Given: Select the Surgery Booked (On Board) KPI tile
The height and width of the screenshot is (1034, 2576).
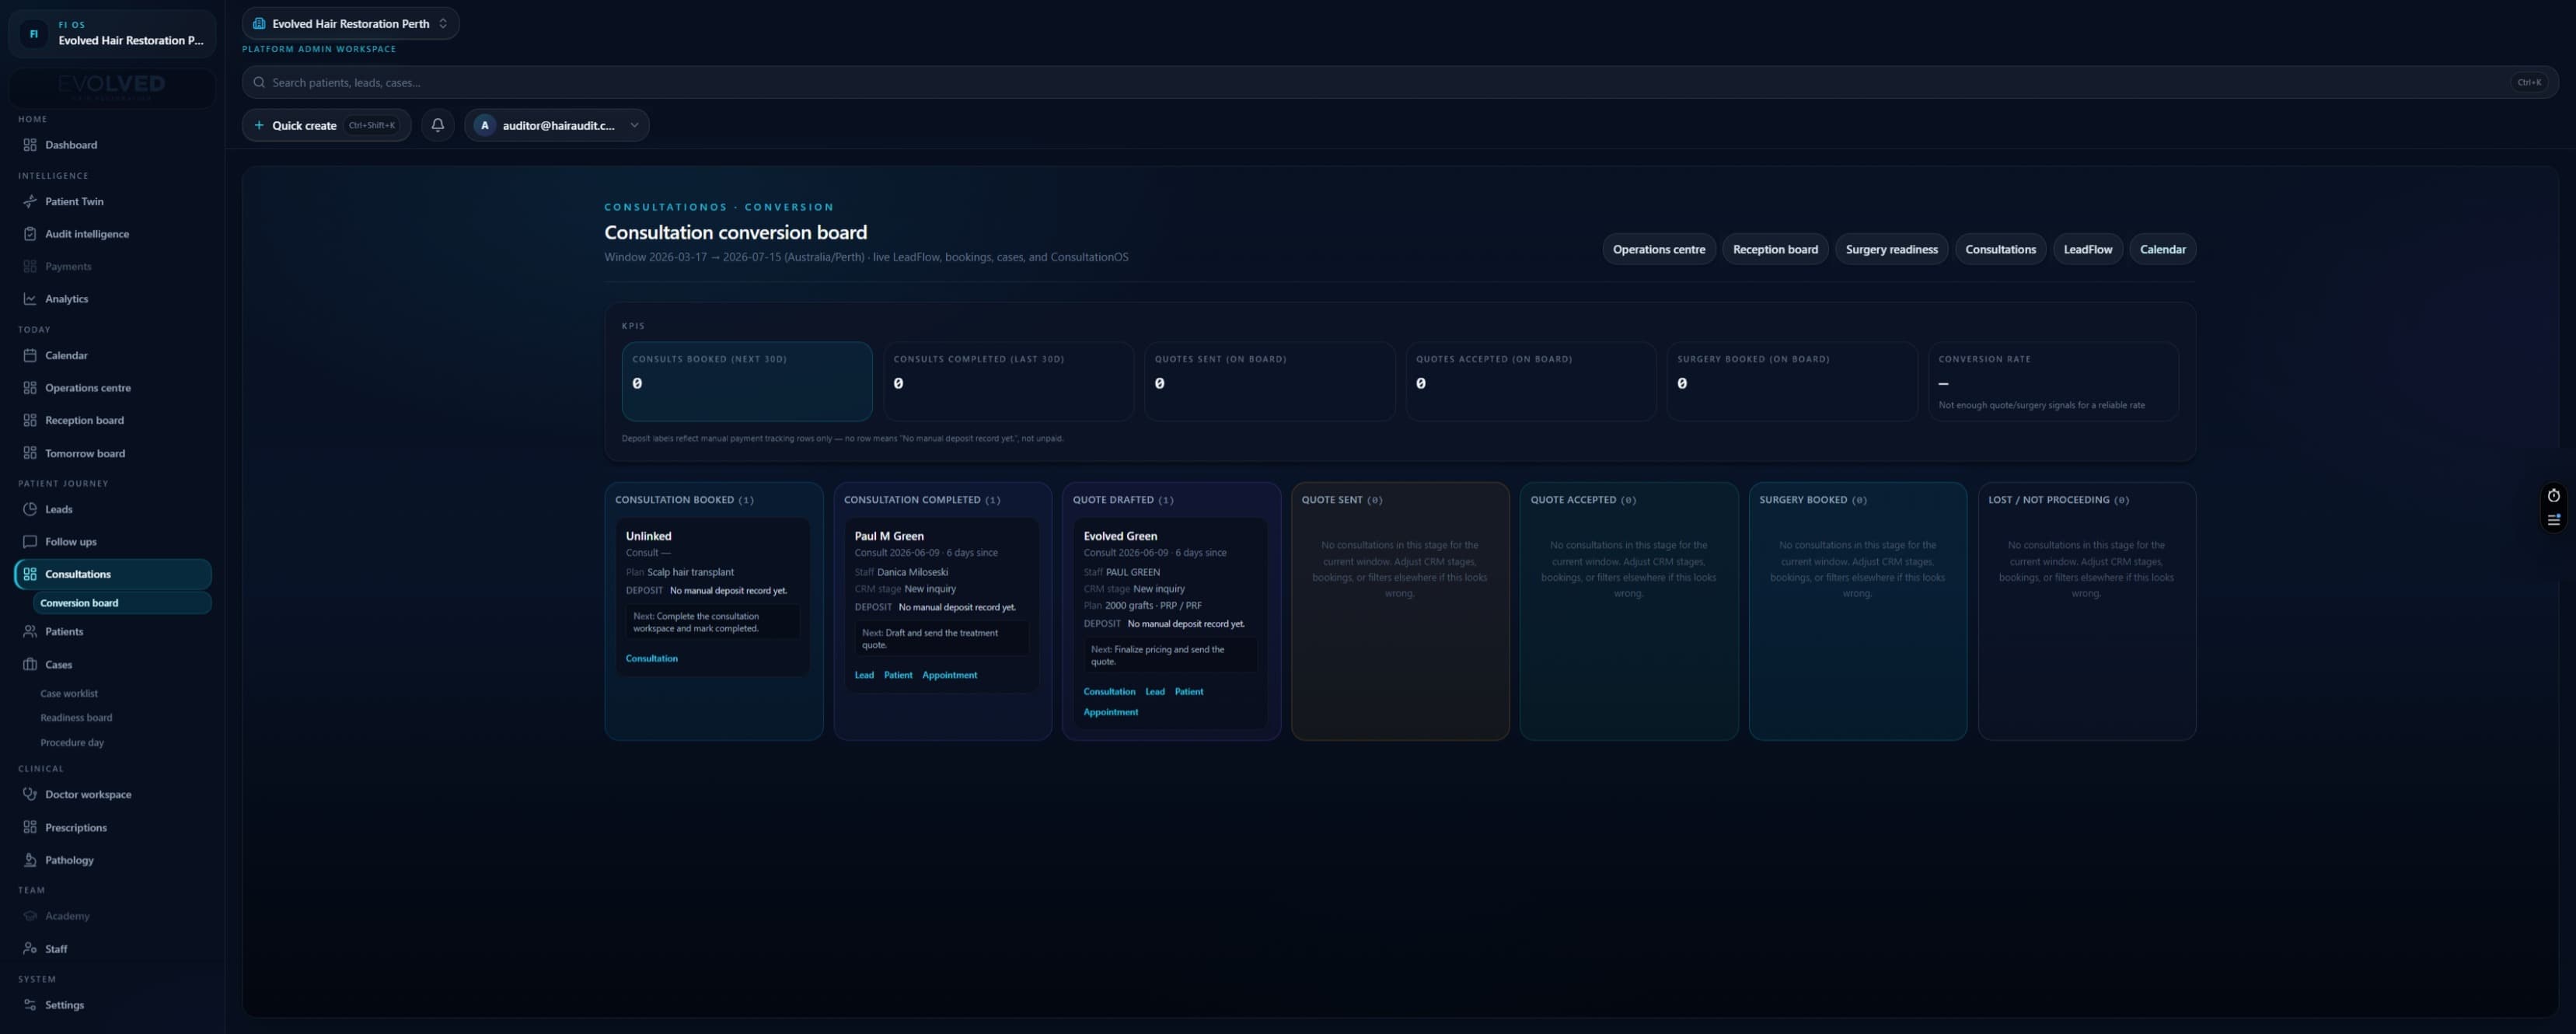Looking at the screenshot, I should [x=1792, y=381].
